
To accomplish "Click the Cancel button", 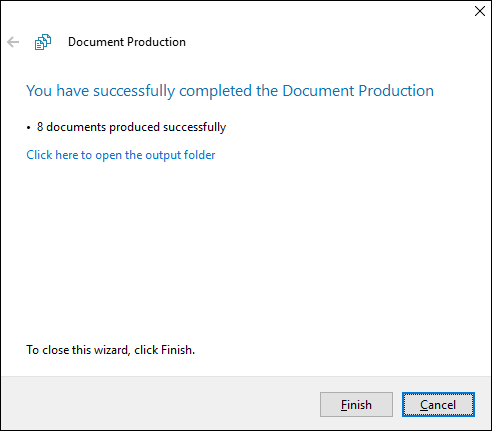I will click(x=438, y=405).
